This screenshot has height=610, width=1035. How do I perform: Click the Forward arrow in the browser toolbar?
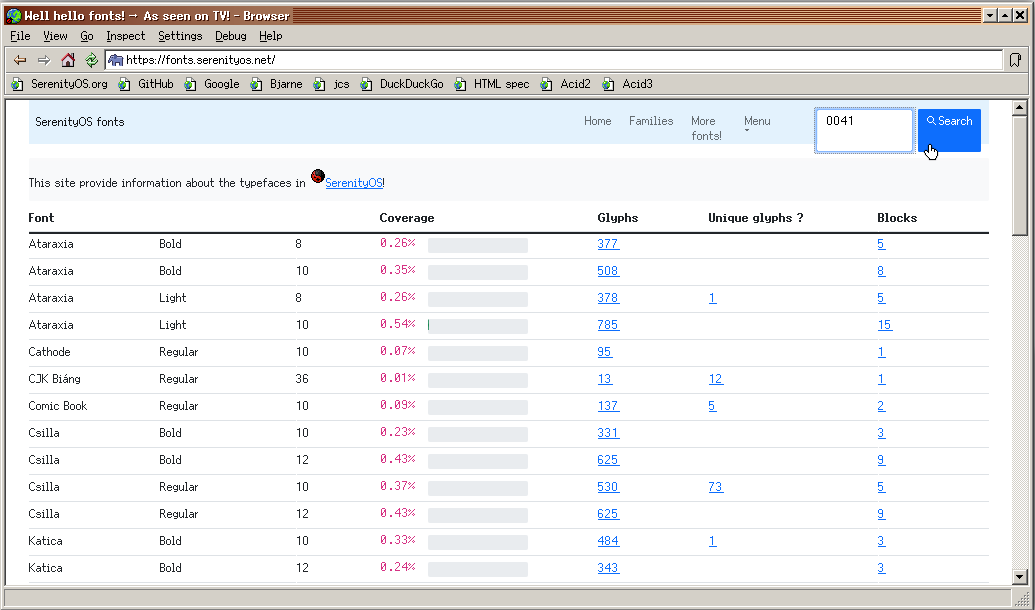click(44, 60)
